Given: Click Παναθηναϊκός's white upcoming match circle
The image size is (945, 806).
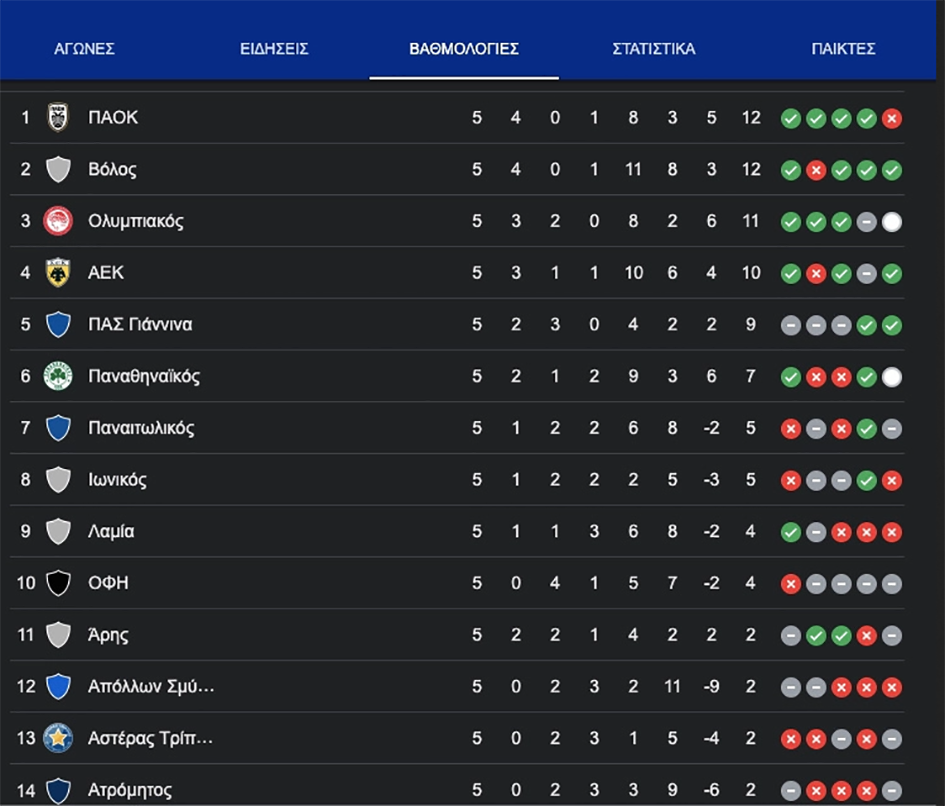Looking at the screenshot, I should [891, 377].
